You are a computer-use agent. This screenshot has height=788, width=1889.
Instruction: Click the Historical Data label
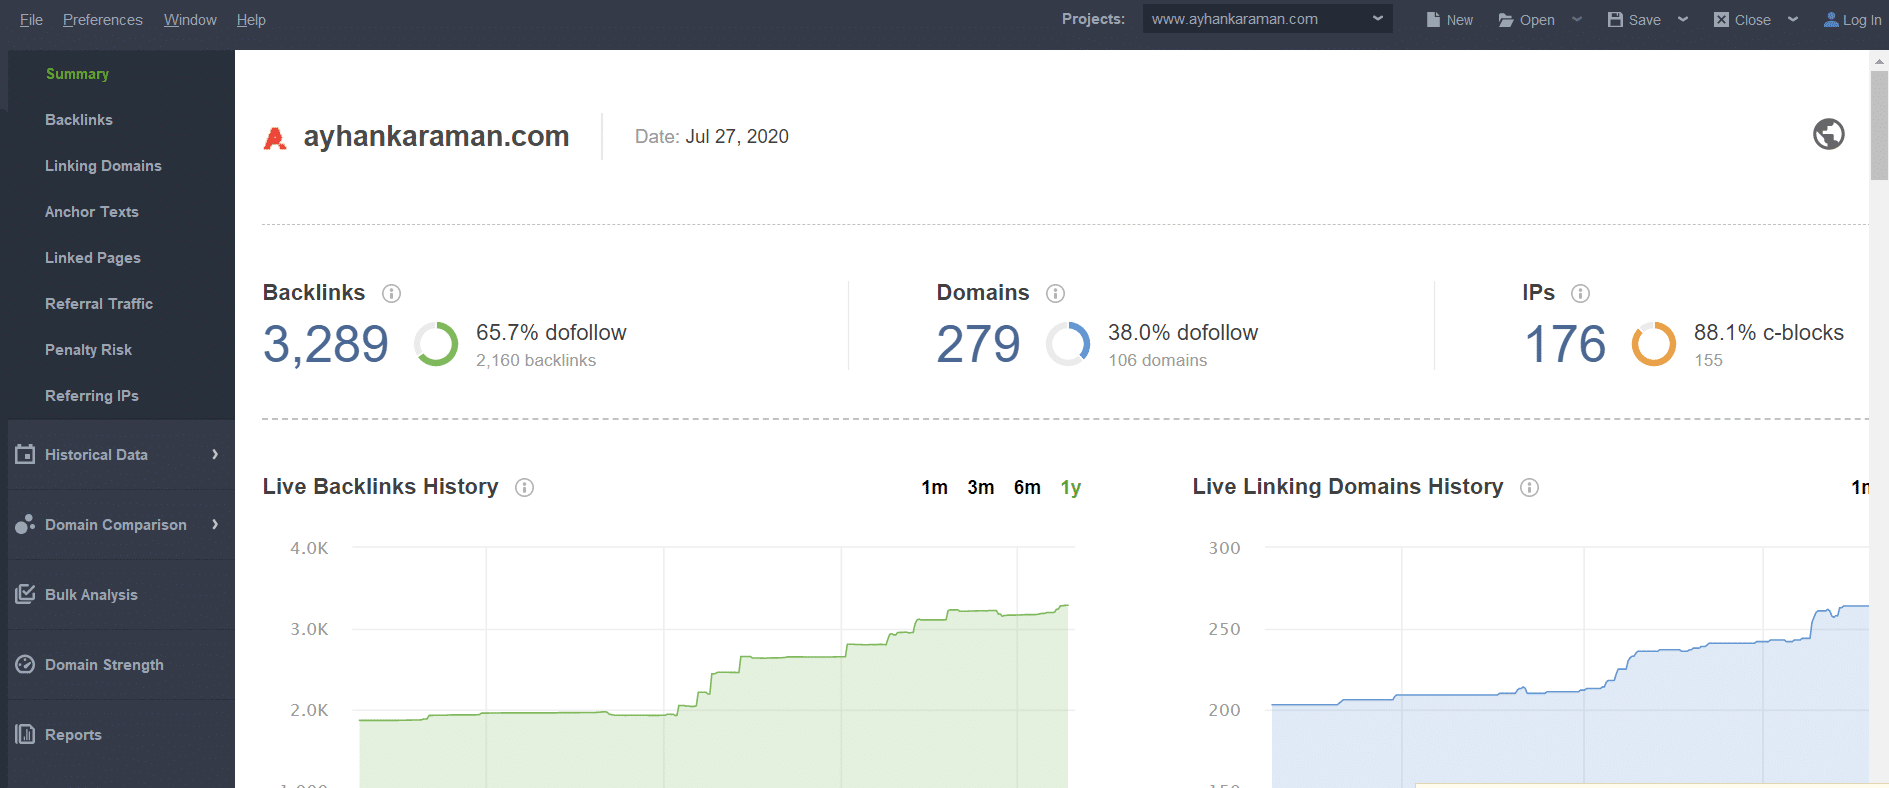point(96,455)
